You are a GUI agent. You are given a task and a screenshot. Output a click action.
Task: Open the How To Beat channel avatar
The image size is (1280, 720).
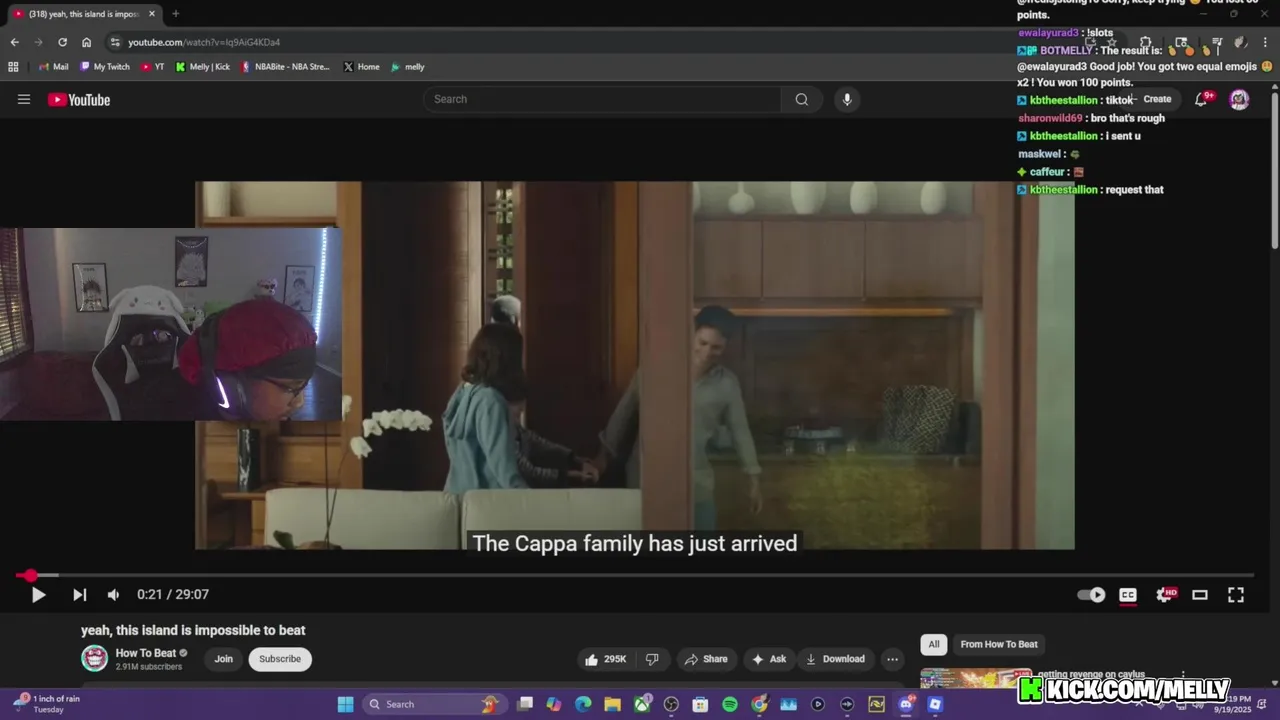pyautogui.click(x=95, y=658)
